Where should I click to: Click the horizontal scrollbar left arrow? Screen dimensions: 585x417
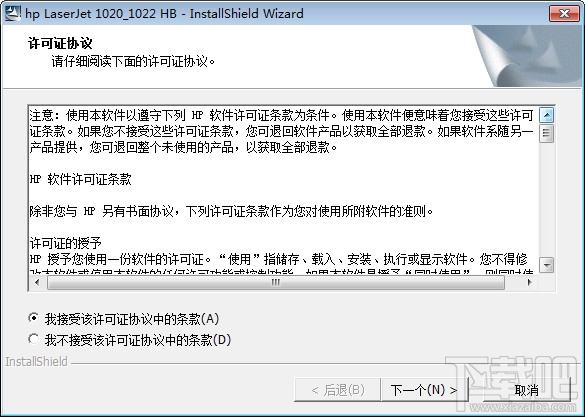coord(37,282)
